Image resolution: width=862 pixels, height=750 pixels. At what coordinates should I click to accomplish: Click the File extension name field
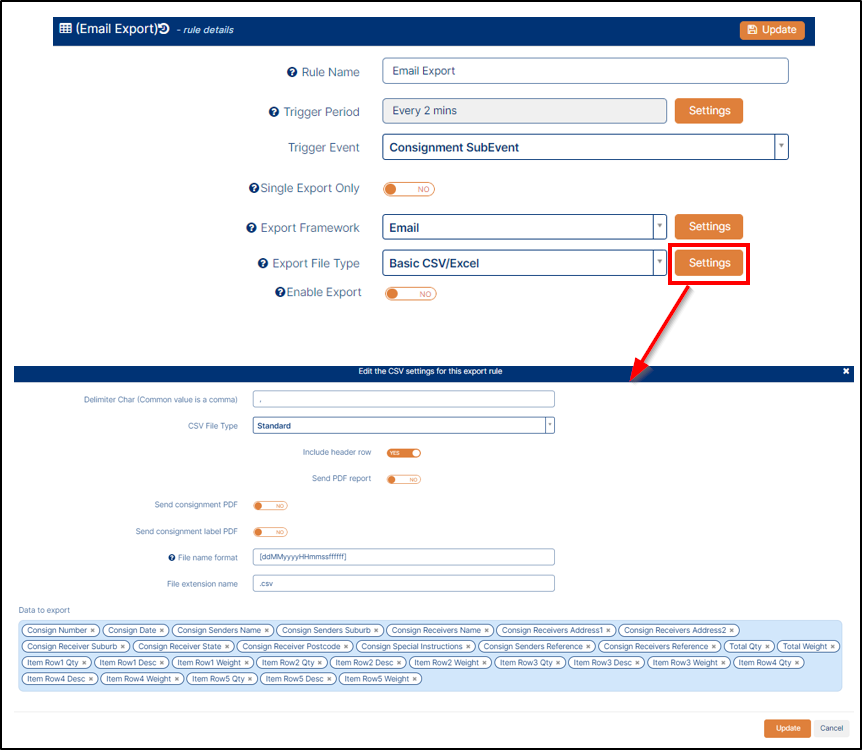(404, 583)
